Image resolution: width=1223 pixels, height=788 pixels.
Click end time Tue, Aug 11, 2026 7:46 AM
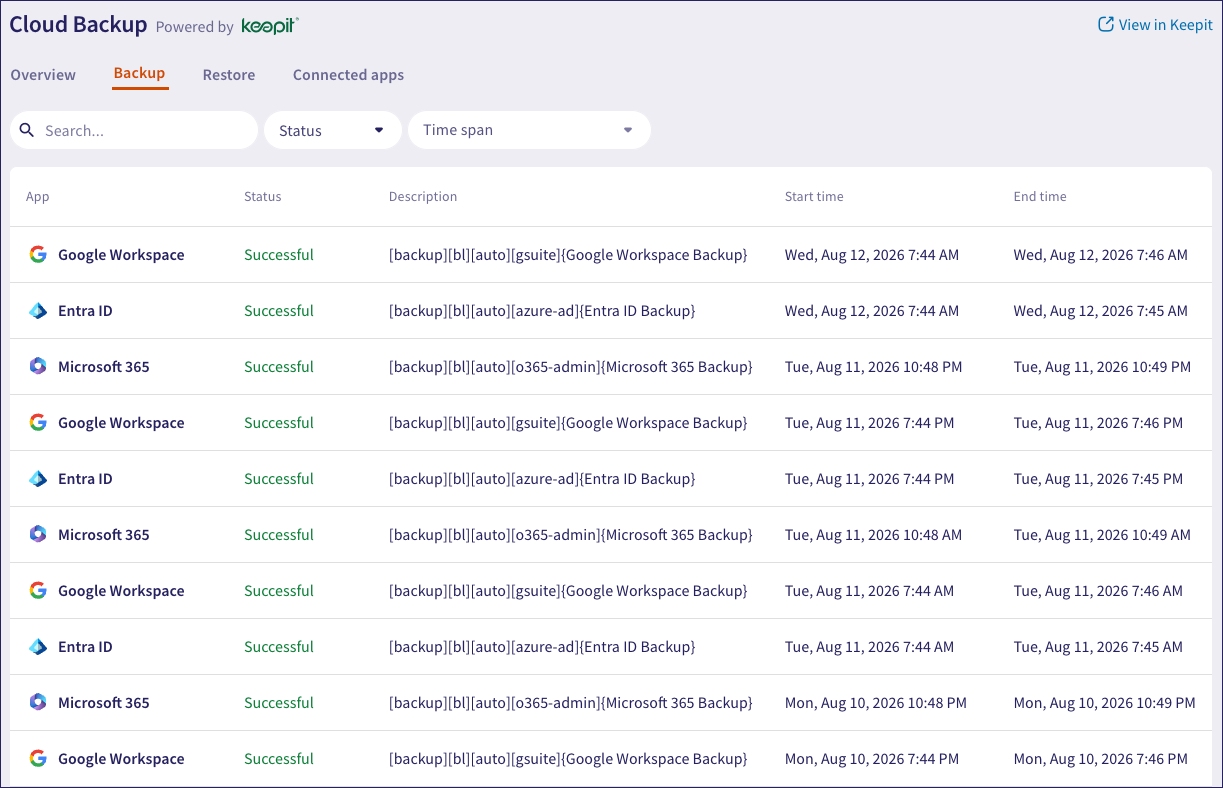[x=1099, y=591]
